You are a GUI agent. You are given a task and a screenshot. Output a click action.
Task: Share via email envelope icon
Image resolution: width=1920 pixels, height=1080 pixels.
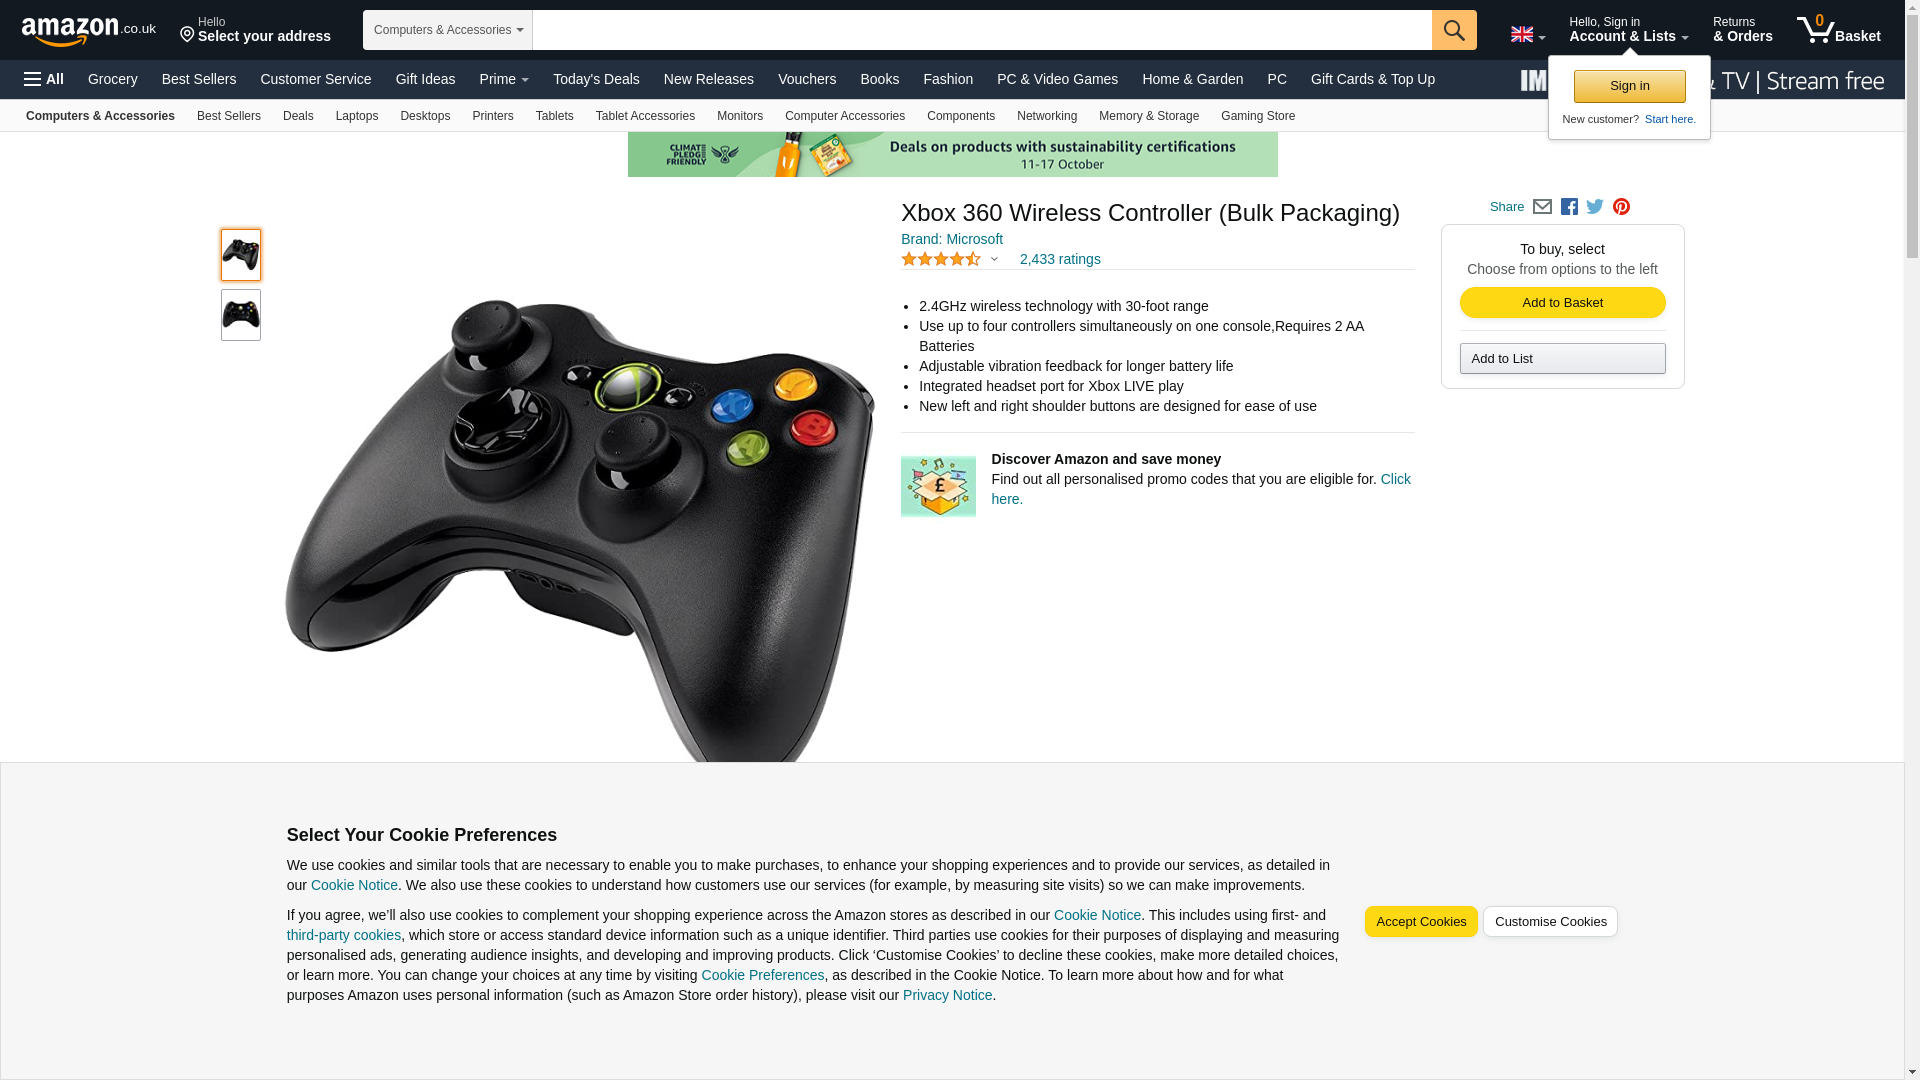(x=1542, y=207)
